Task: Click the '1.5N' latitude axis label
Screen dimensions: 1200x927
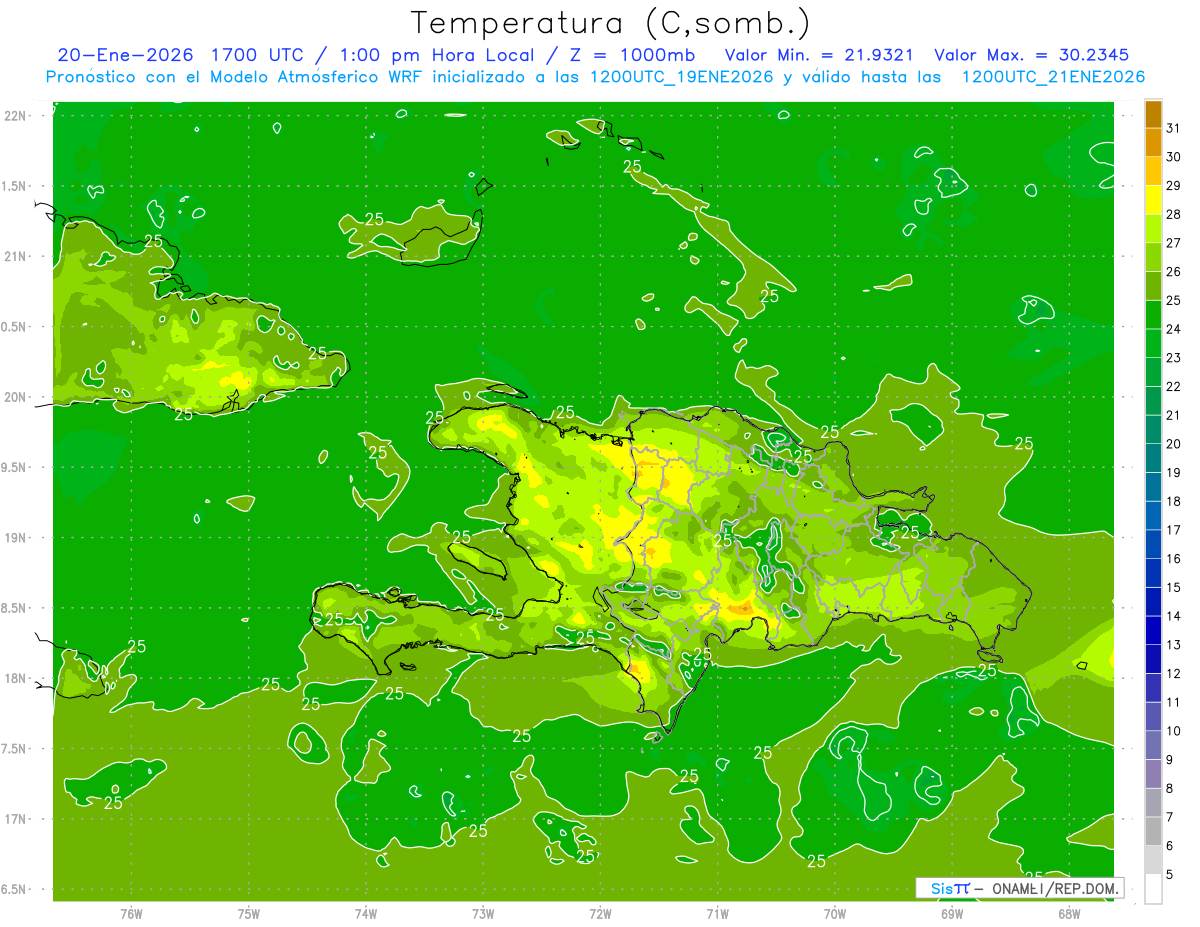Action: tap(15, 187)
